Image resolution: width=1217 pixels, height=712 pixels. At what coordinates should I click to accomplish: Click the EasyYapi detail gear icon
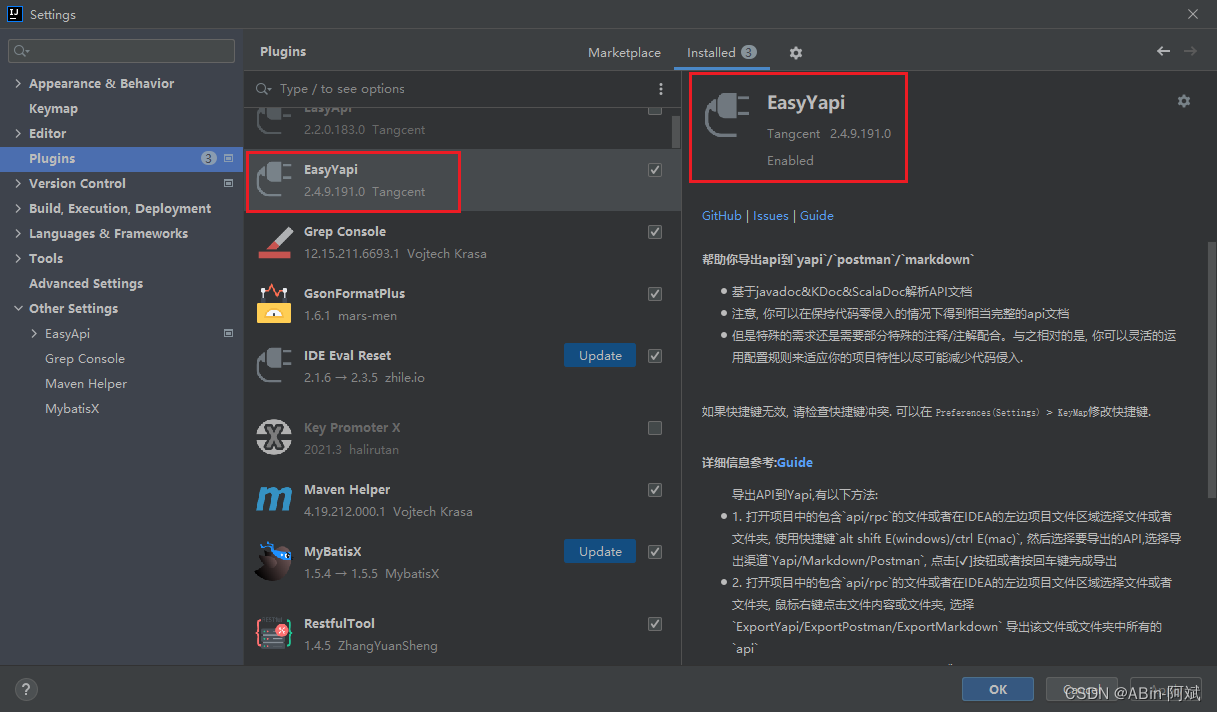click(1184, 101)
